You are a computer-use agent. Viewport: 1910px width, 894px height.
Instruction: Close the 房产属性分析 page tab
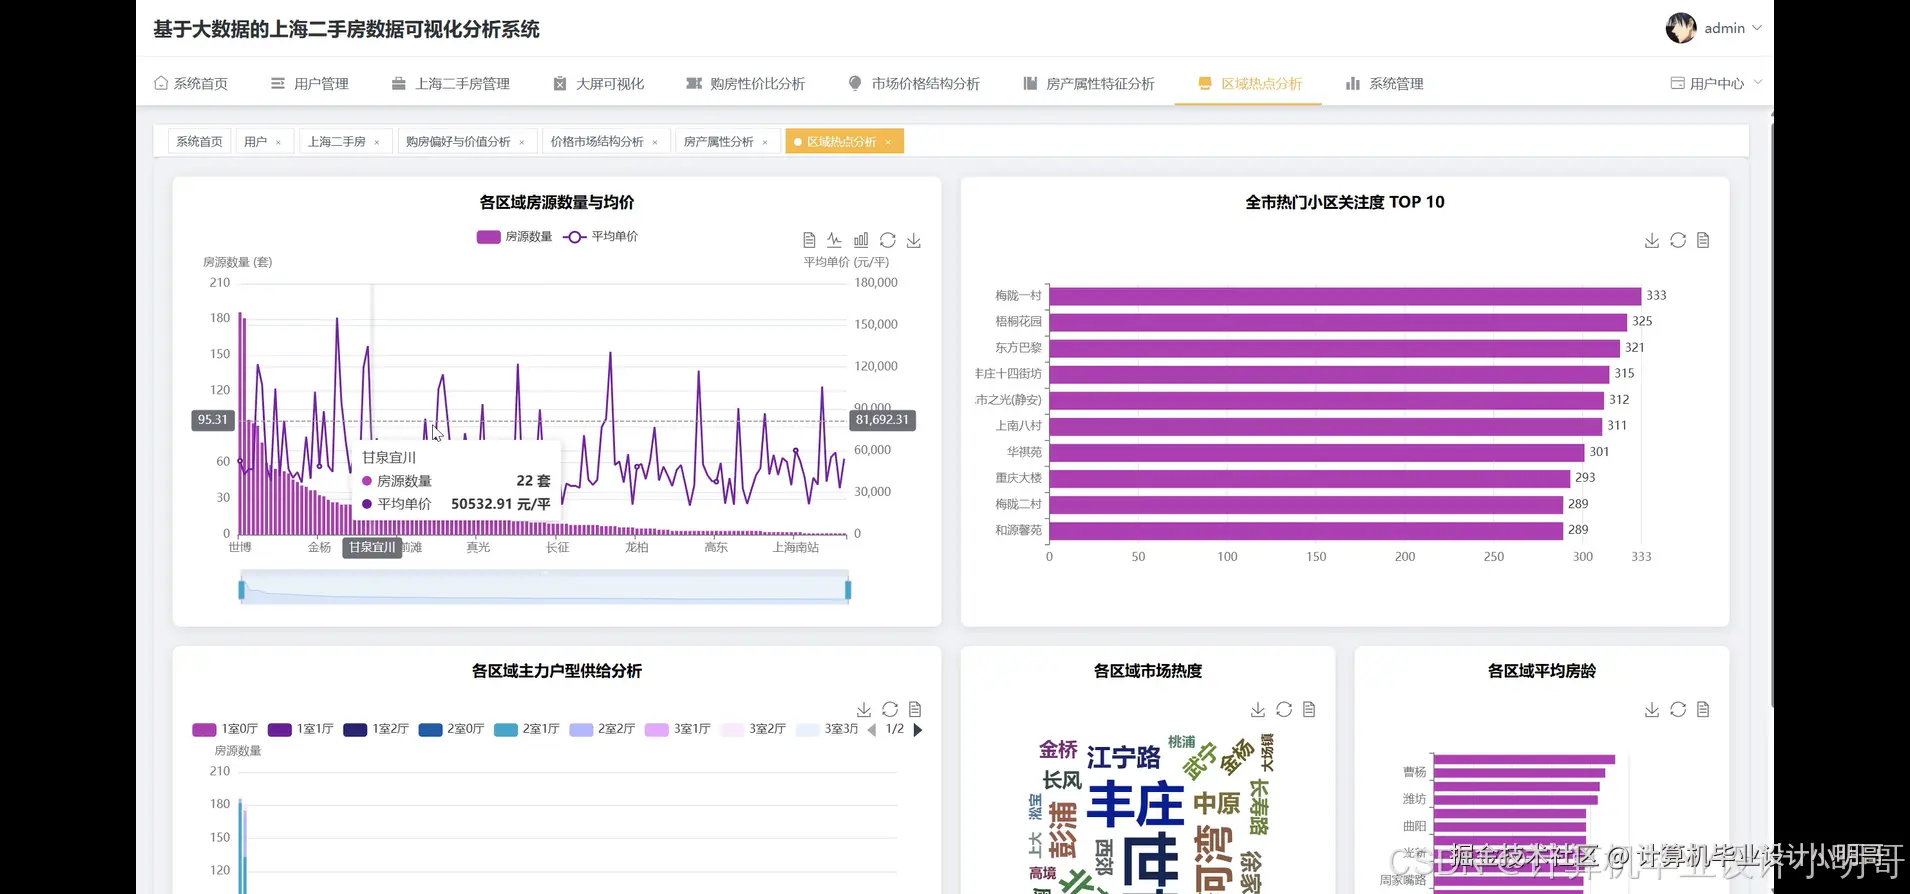(765, 142)
